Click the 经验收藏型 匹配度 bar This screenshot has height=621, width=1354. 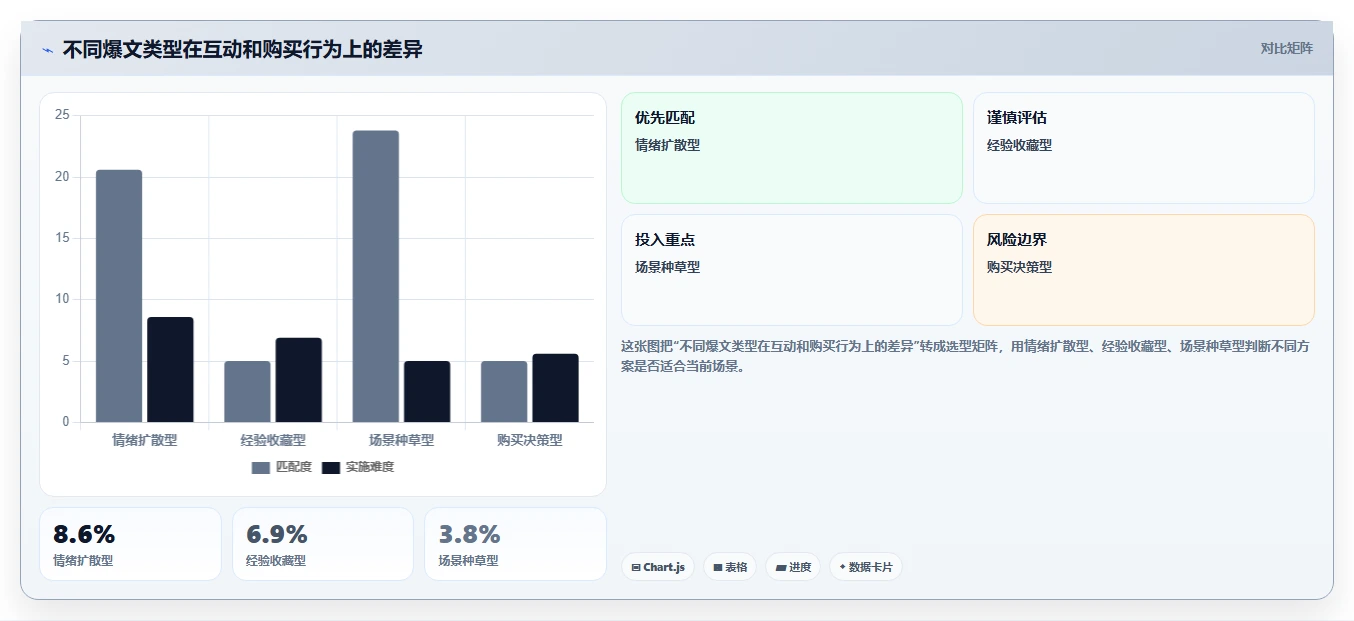247,392
